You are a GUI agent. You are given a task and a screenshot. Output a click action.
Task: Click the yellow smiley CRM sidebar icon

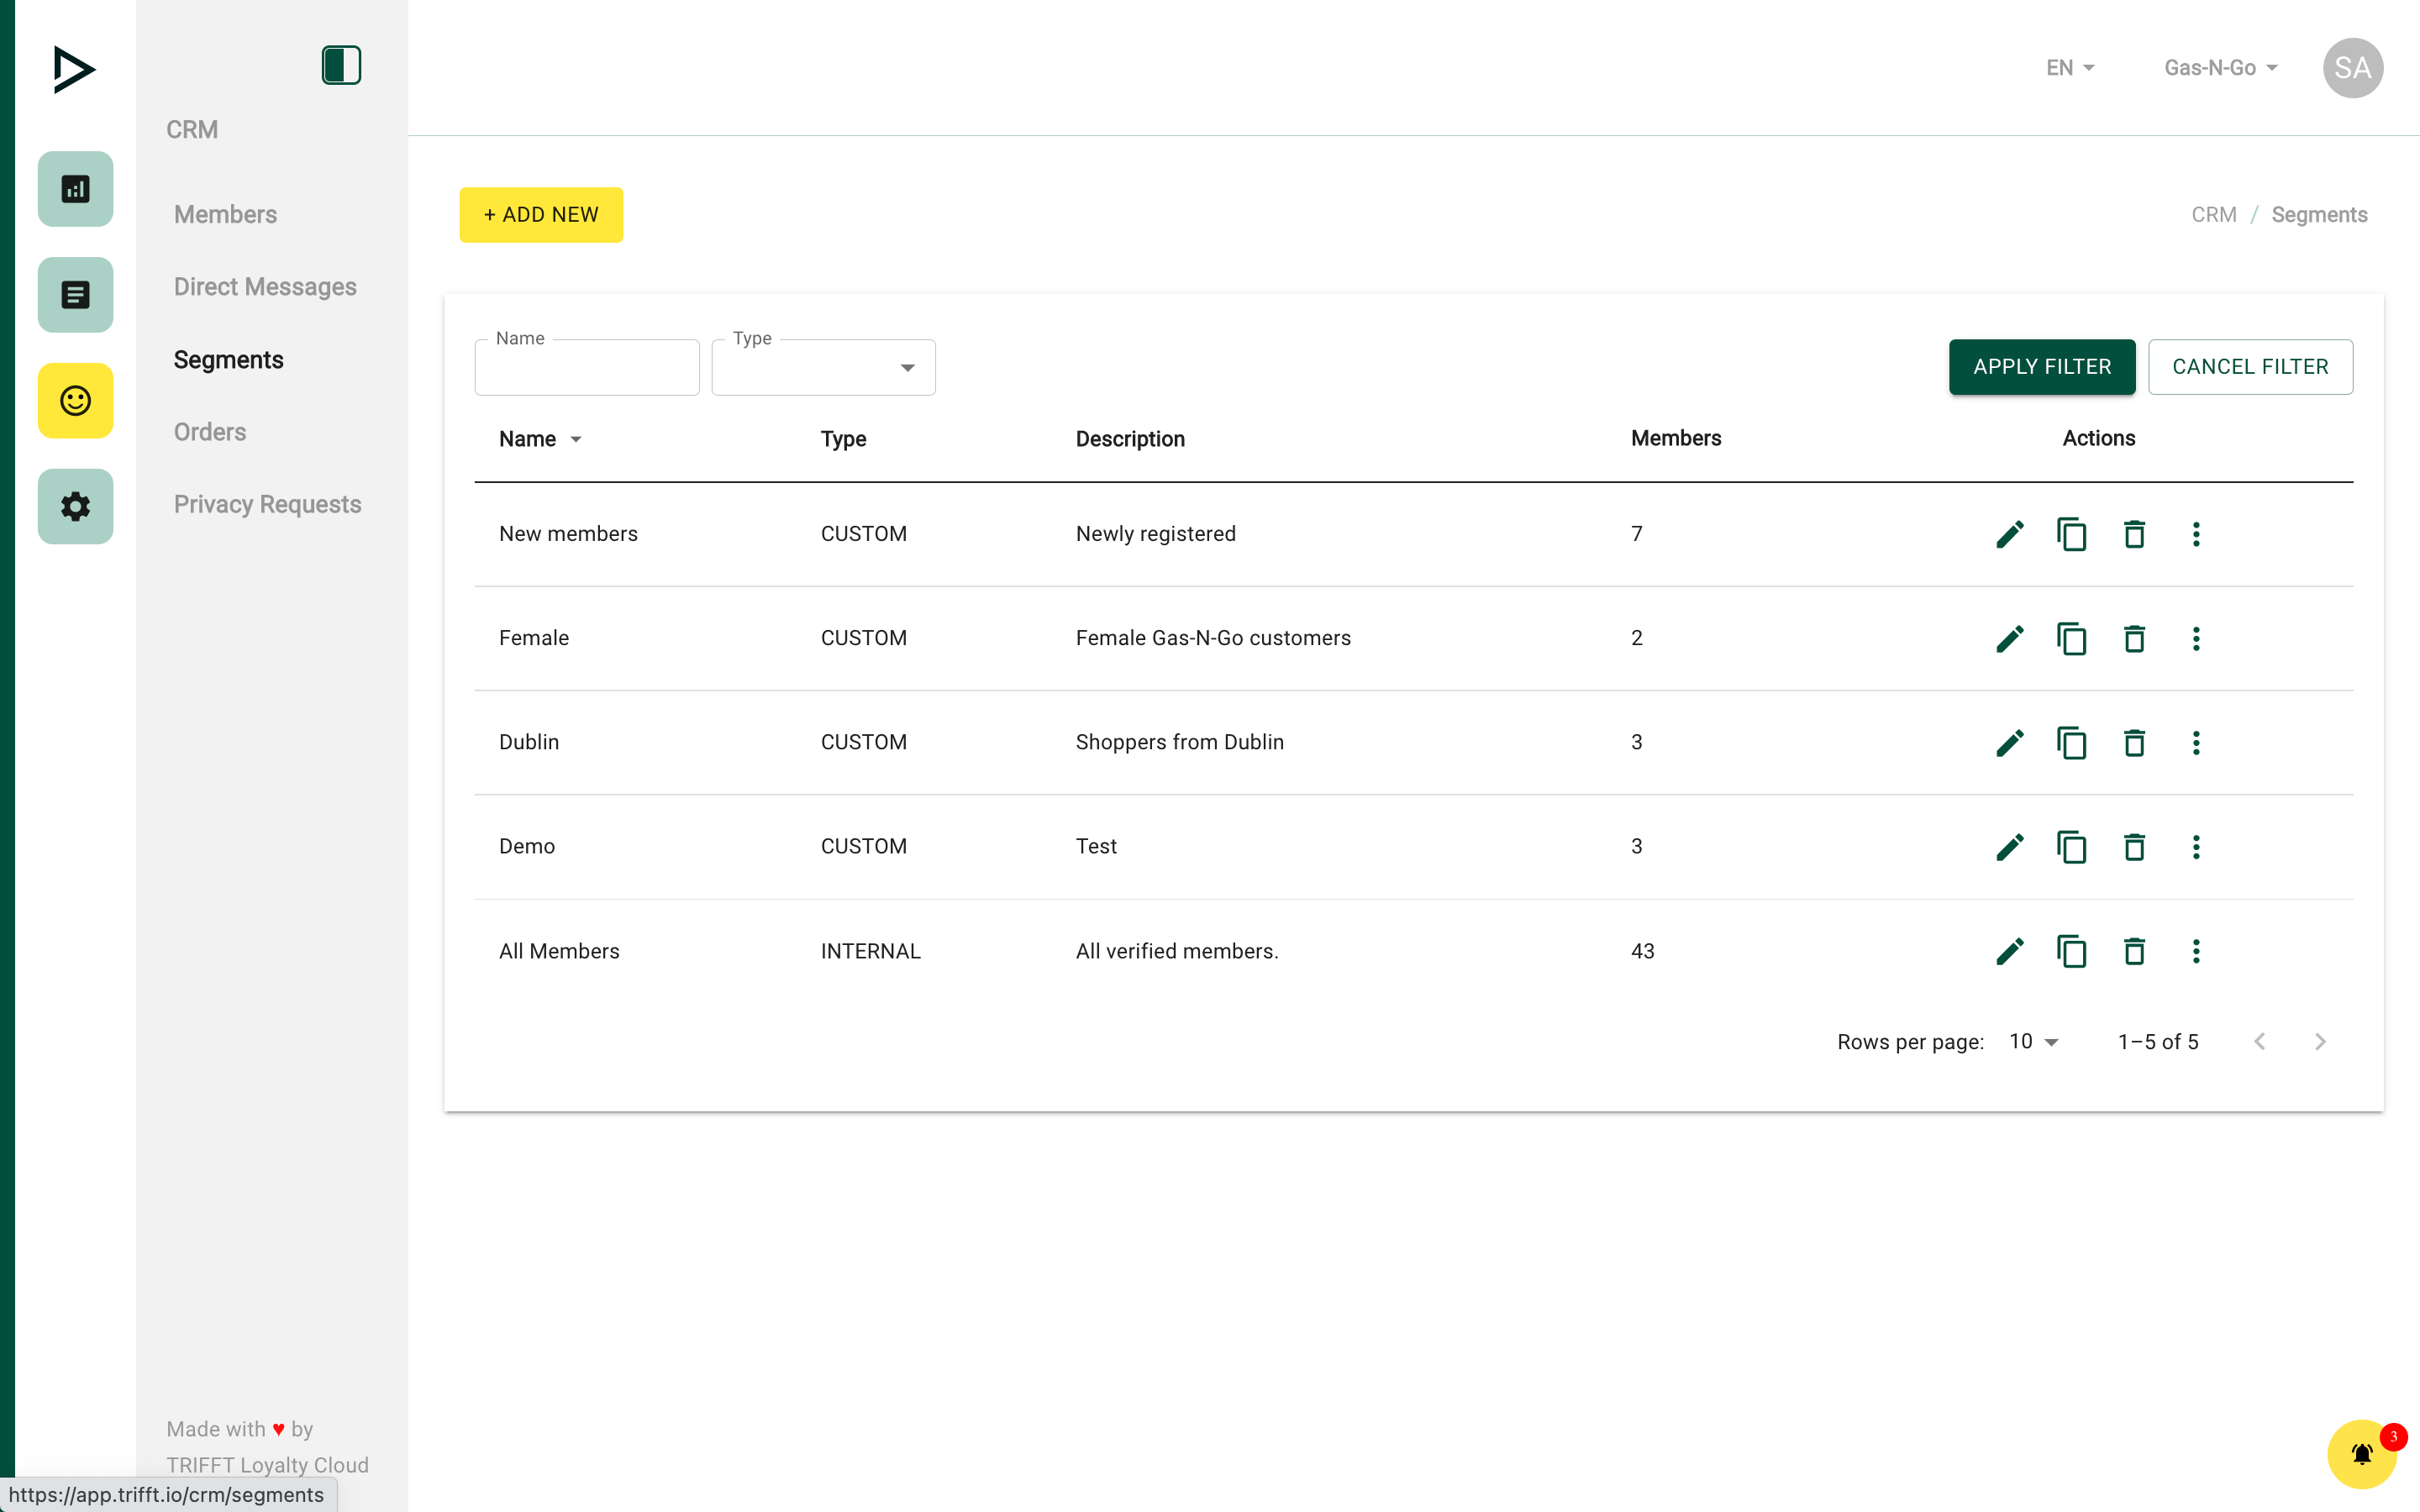[75, 401]
